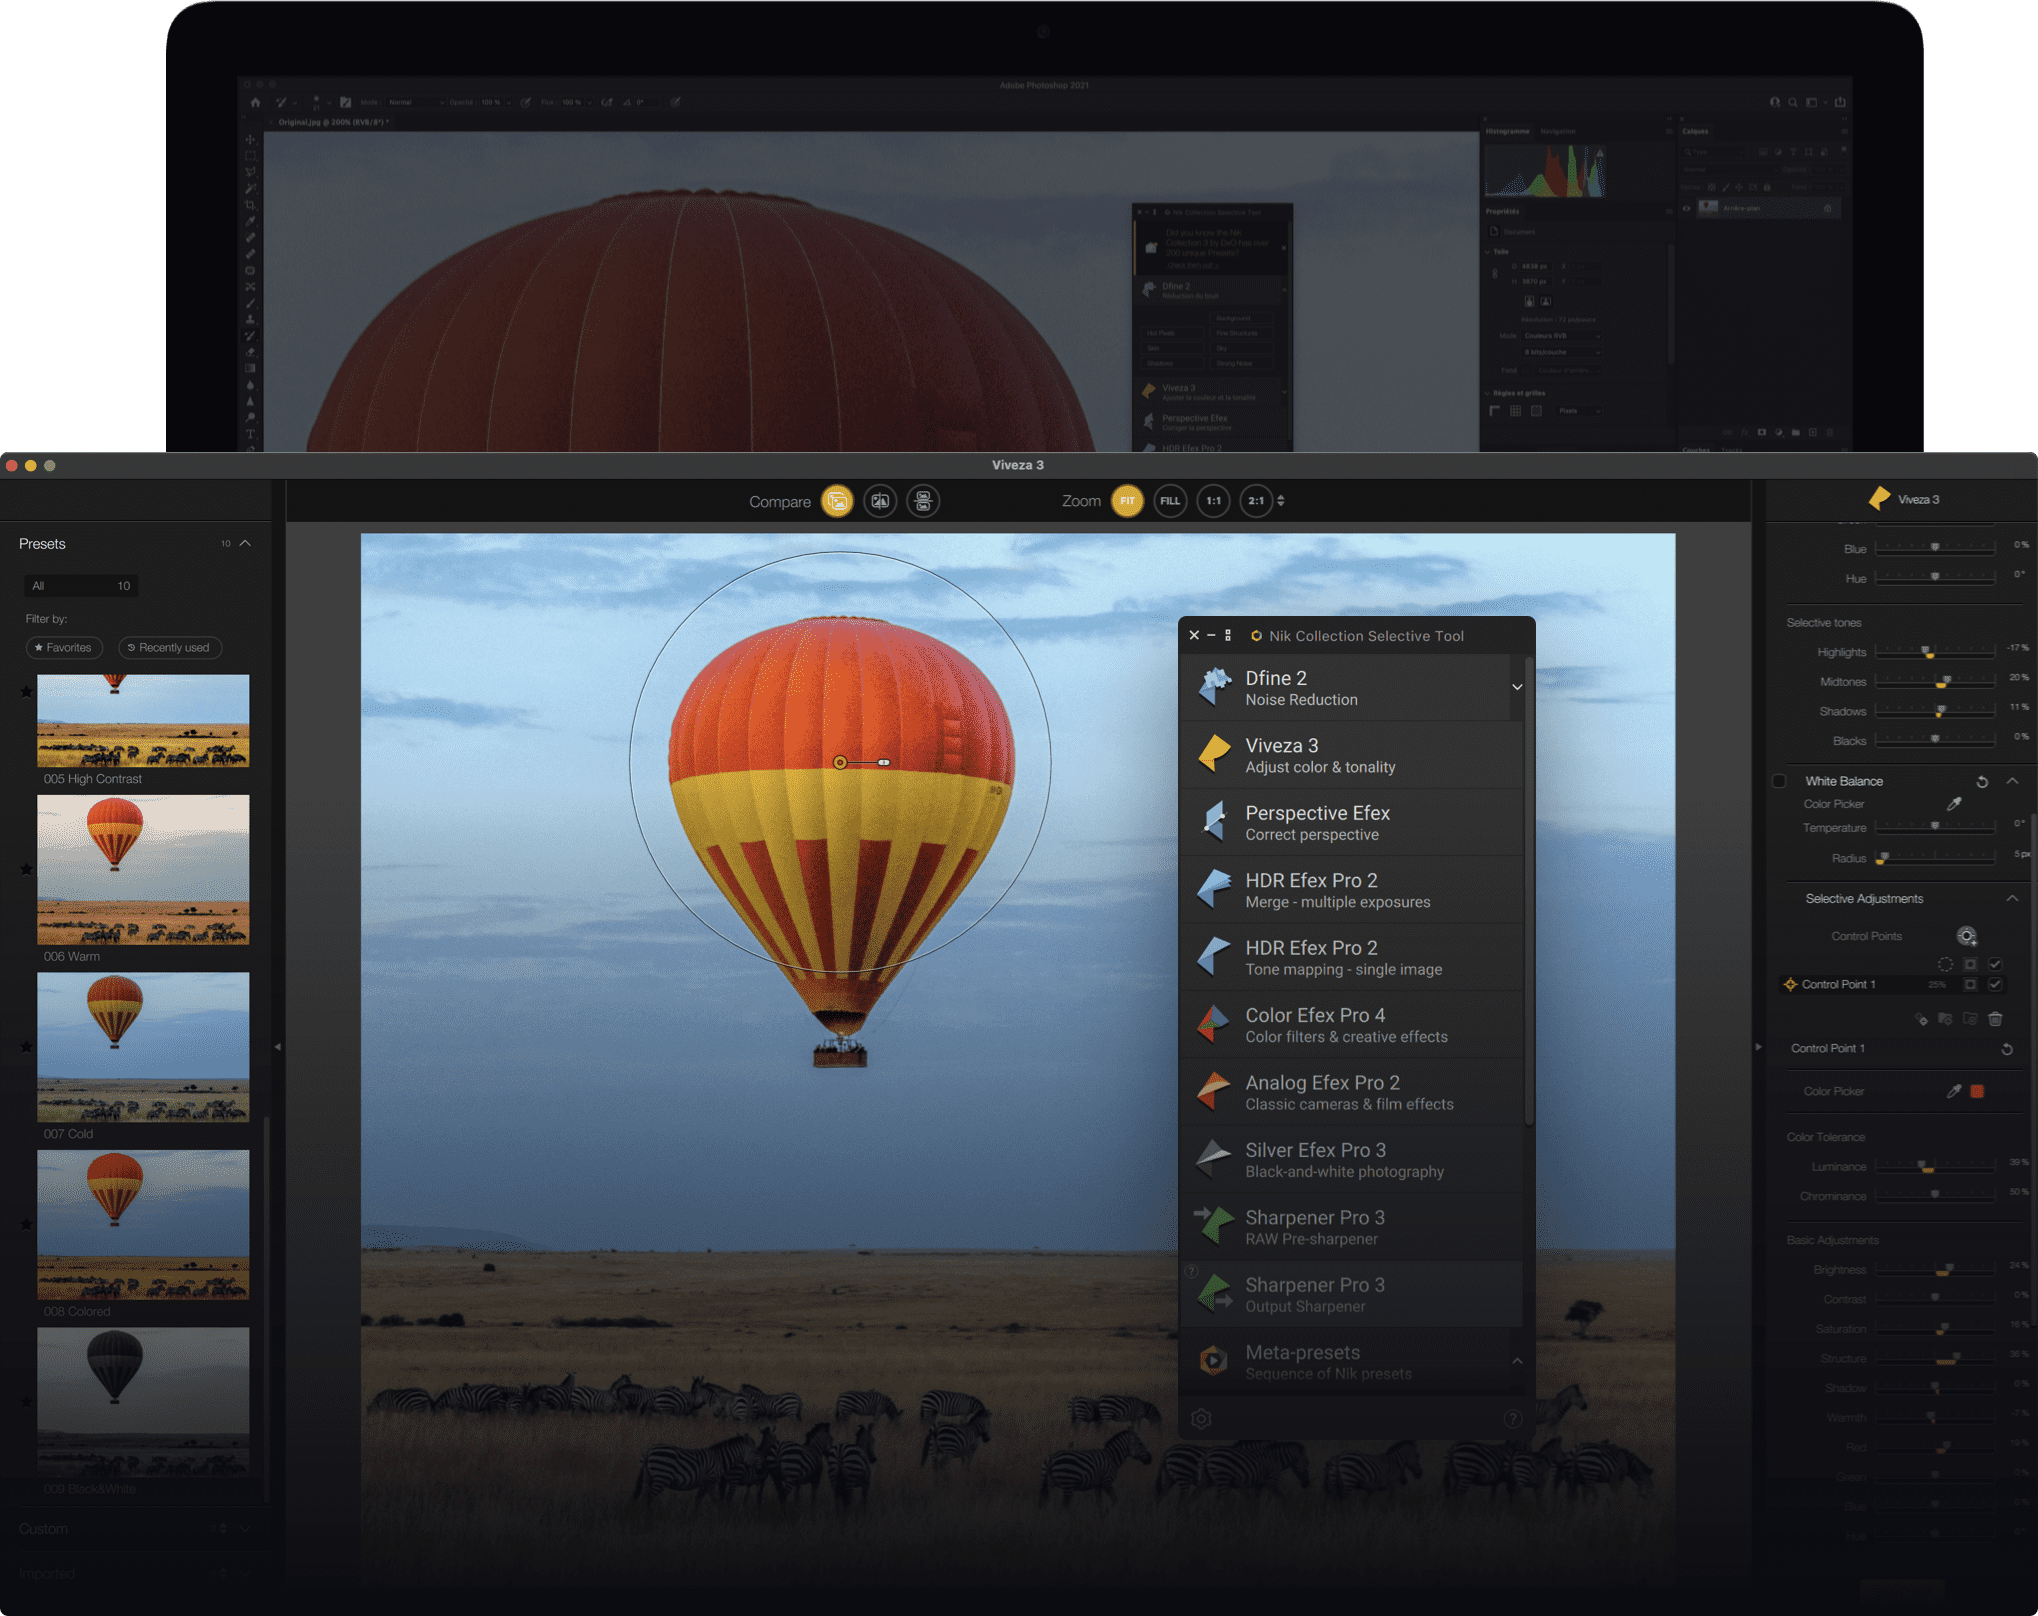Viewport: 2038px width, 1616px height.
Task: Reset Control Point 1 adjustments
Action: pos(2007,1049)
